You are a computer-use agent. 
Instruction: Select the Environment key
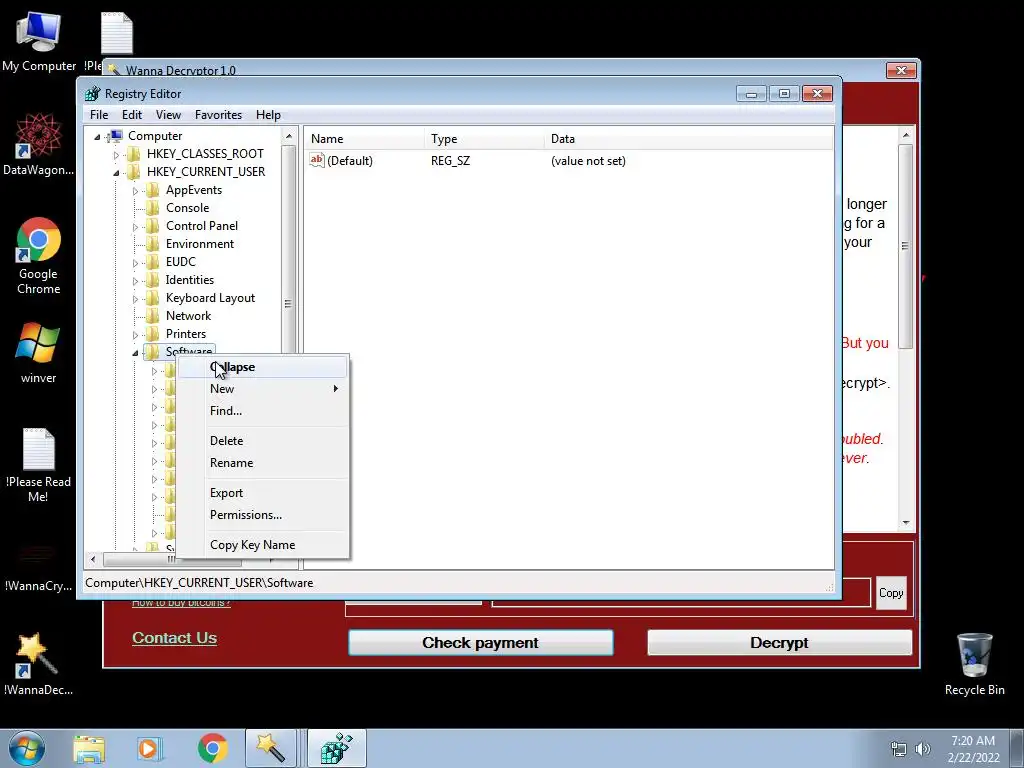[199, 244]
